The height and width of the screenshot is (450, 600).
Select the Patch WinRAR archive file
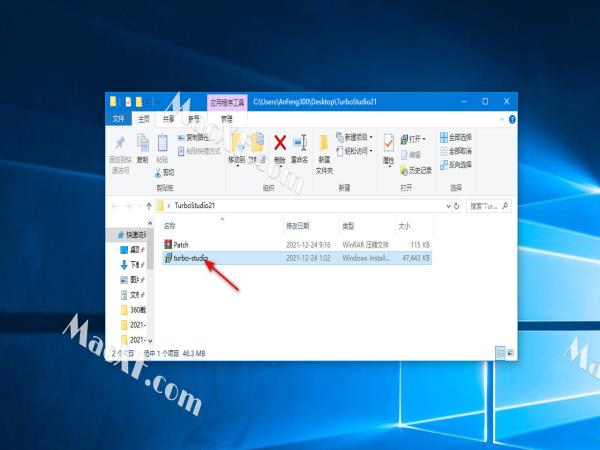(x=297, y=245)
